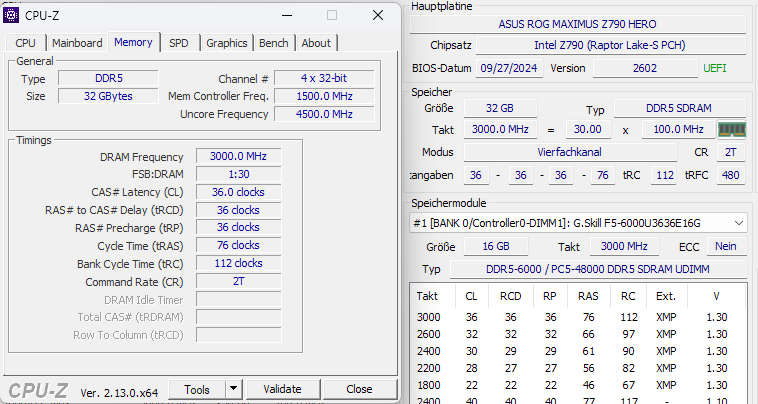This screenshot has width=758, height=404.
Task: Click the Validate button
Action: click(x=282, y=390)
